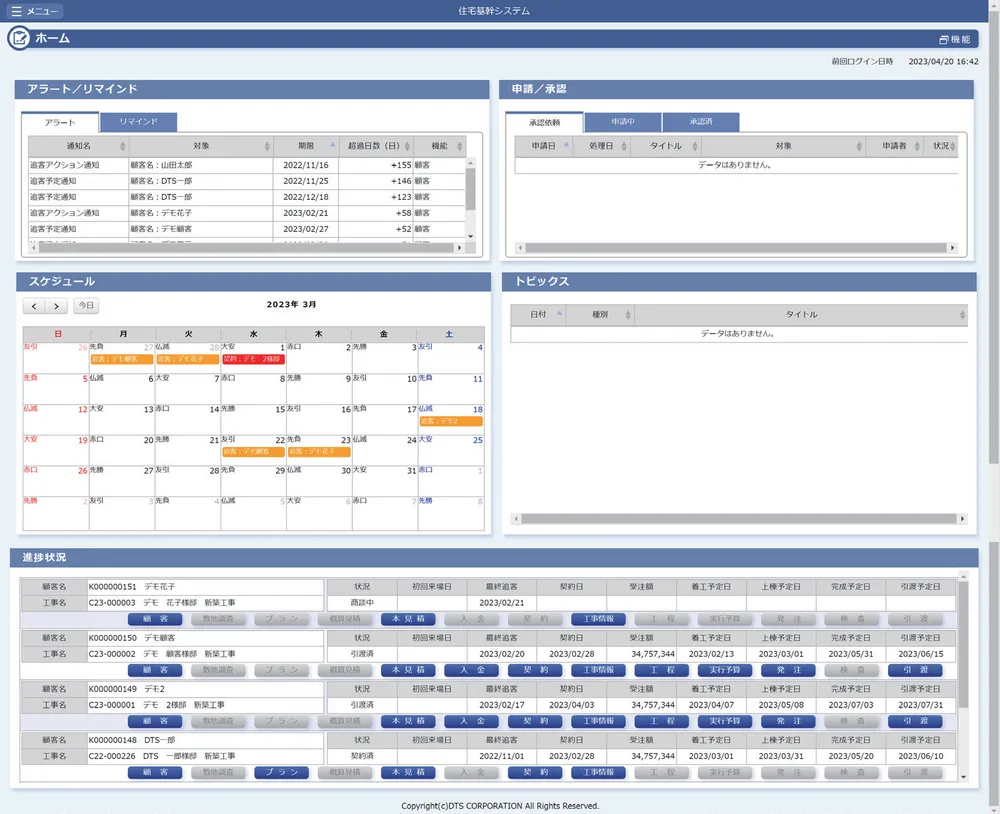Sort topics by 日付 arrow

[559, 313]
